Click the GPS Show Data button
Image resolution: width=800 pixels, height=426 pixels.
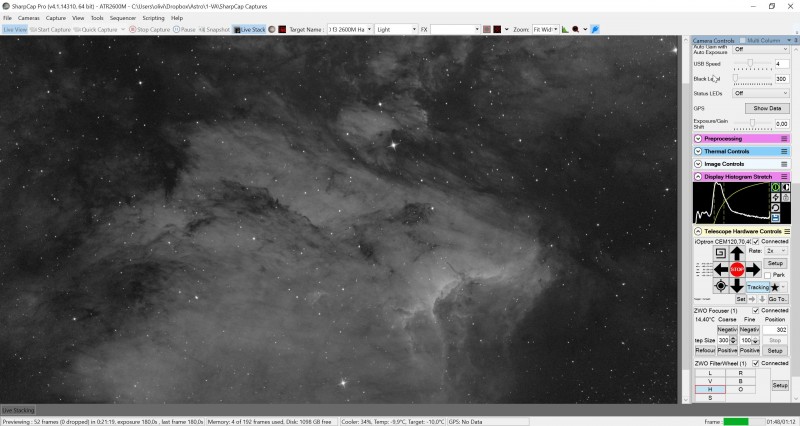(x=767, y=108)
